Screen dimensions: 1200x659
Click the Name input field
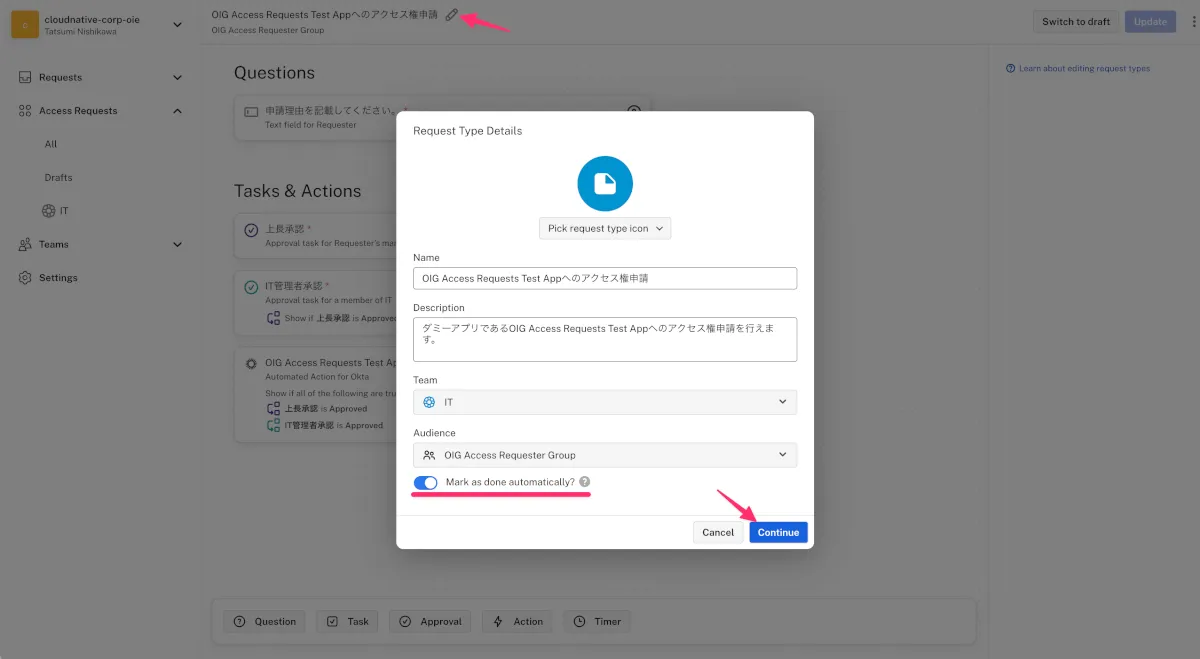click(605, 278)
